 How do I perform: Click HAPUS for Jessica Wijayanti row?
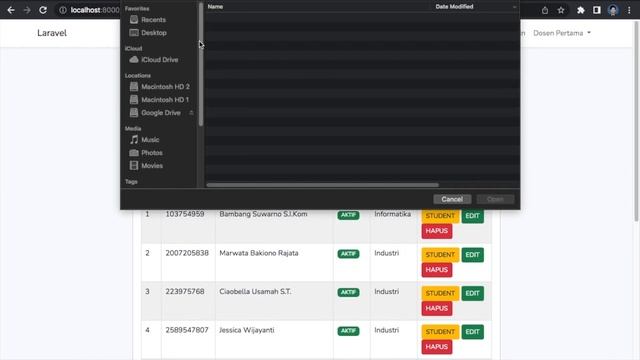click(436, 347)
